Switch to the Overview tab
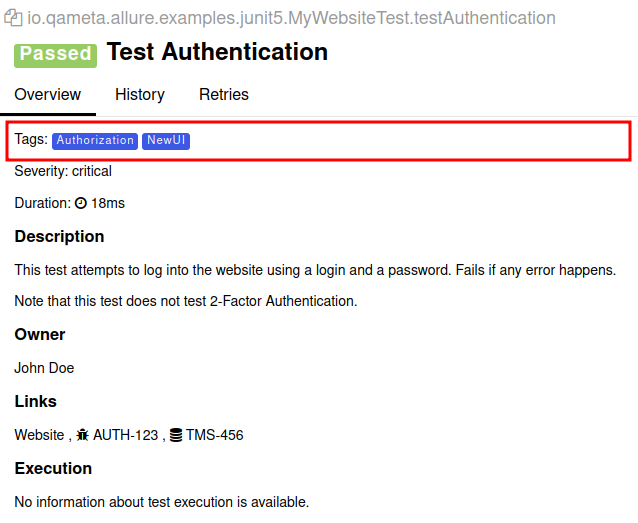638x523 pixels. coord(47,95)
